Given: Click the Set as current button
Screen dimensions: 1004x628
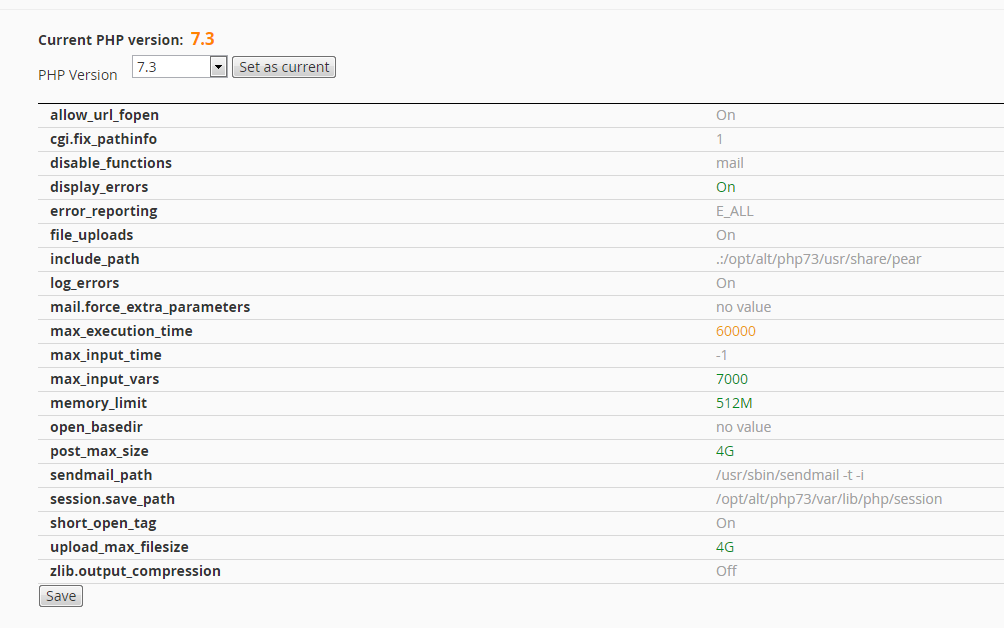Looking at the screenshot, I should tap(283, 67).
